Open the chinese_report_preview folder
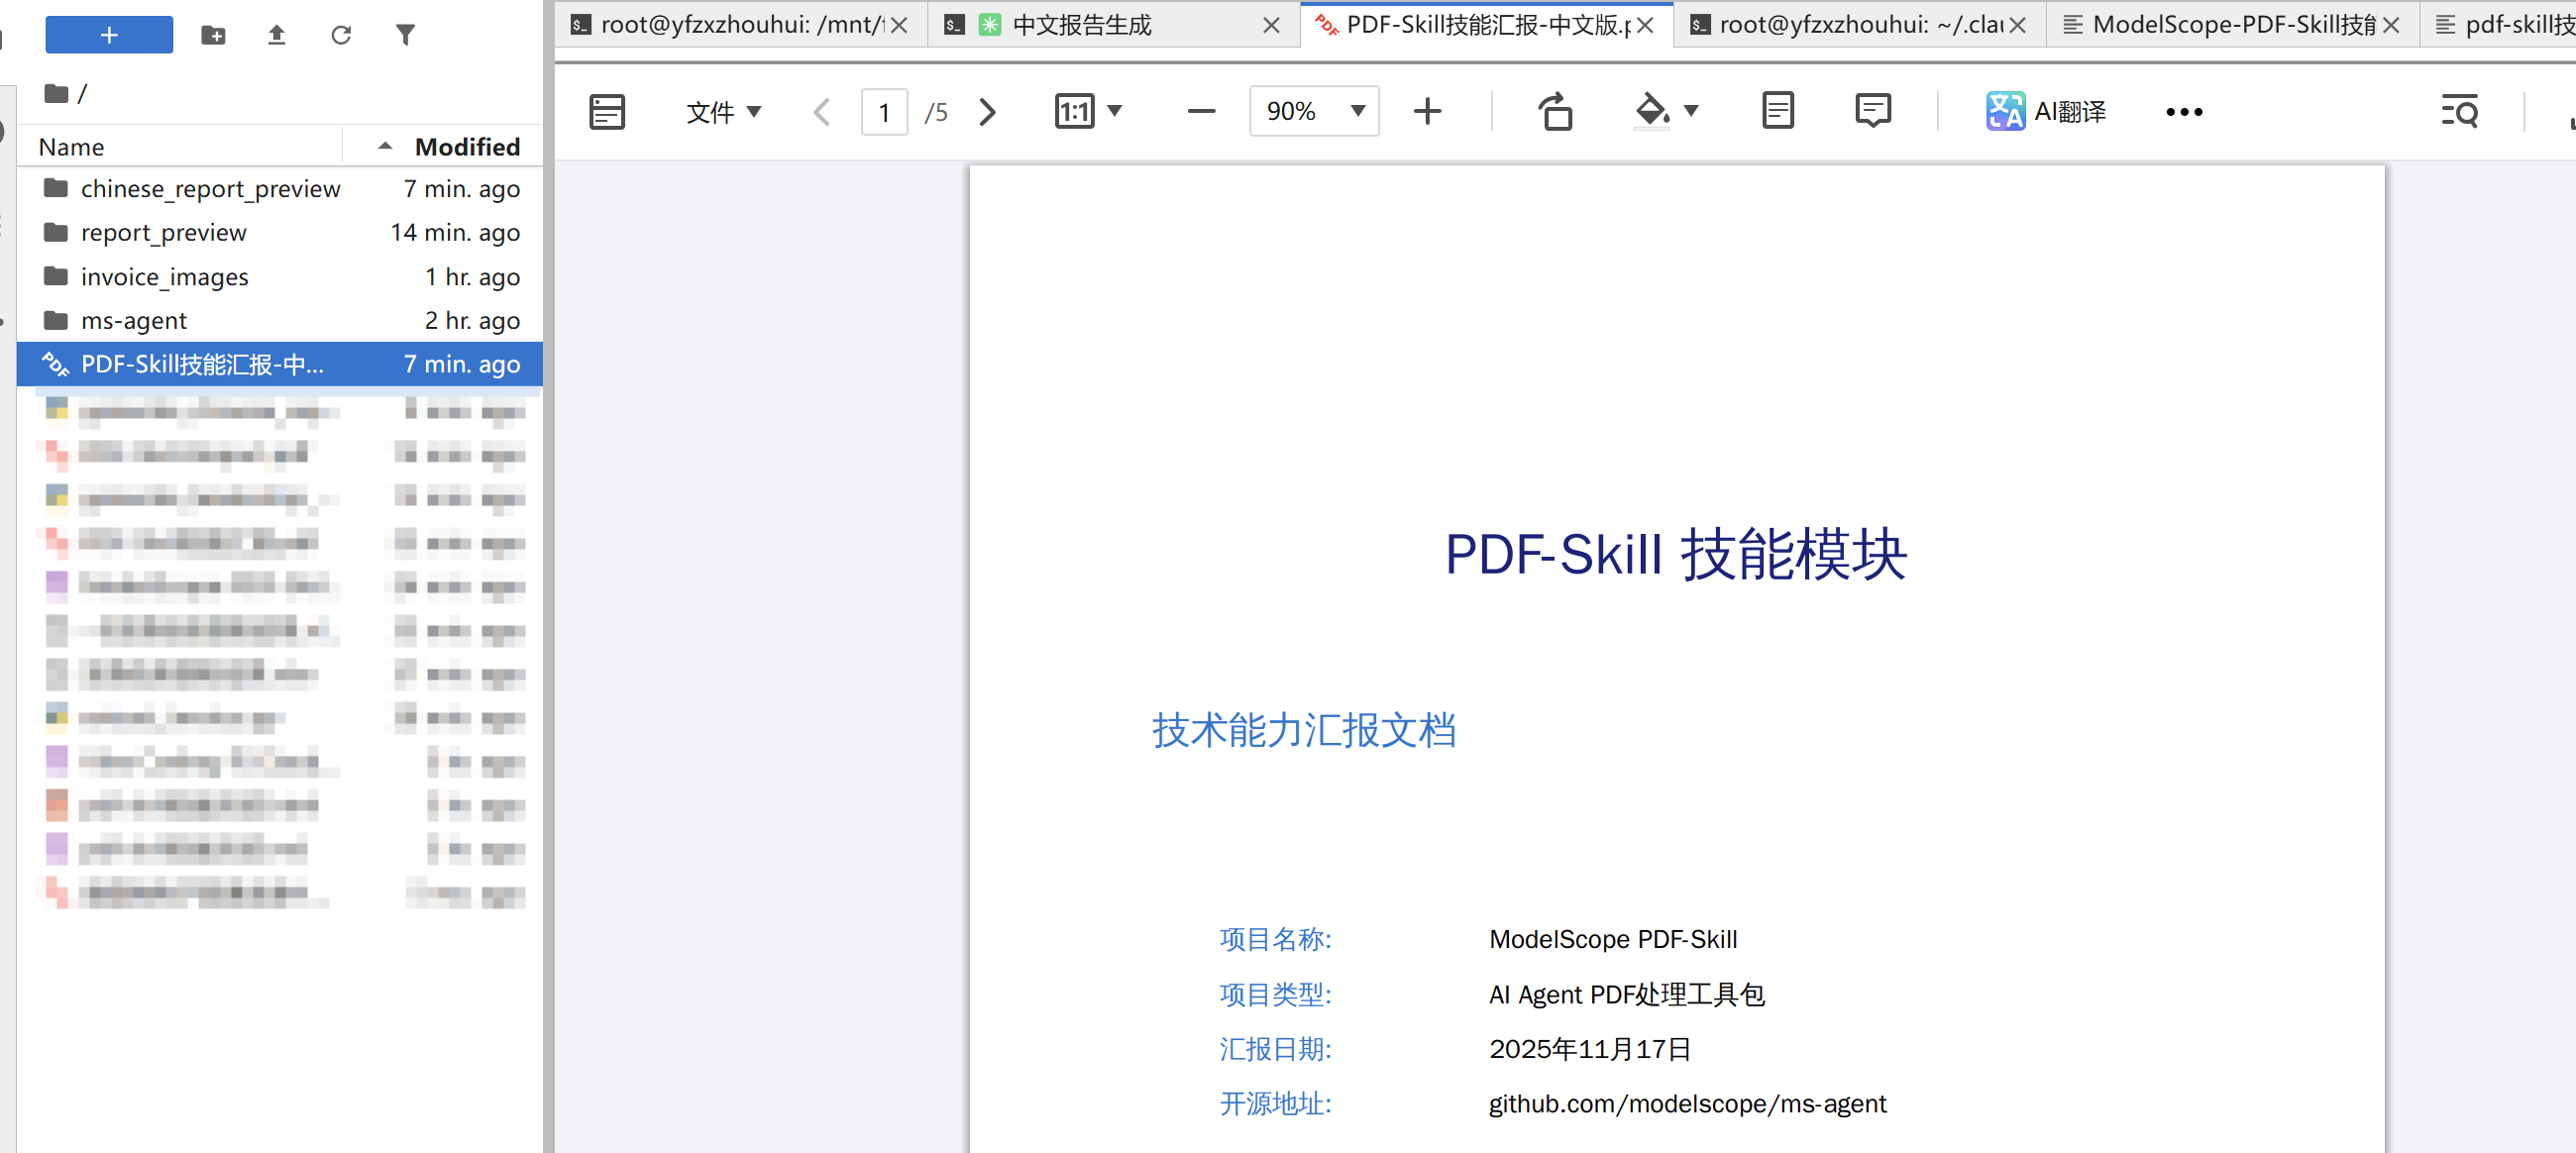 click(210, 189)
